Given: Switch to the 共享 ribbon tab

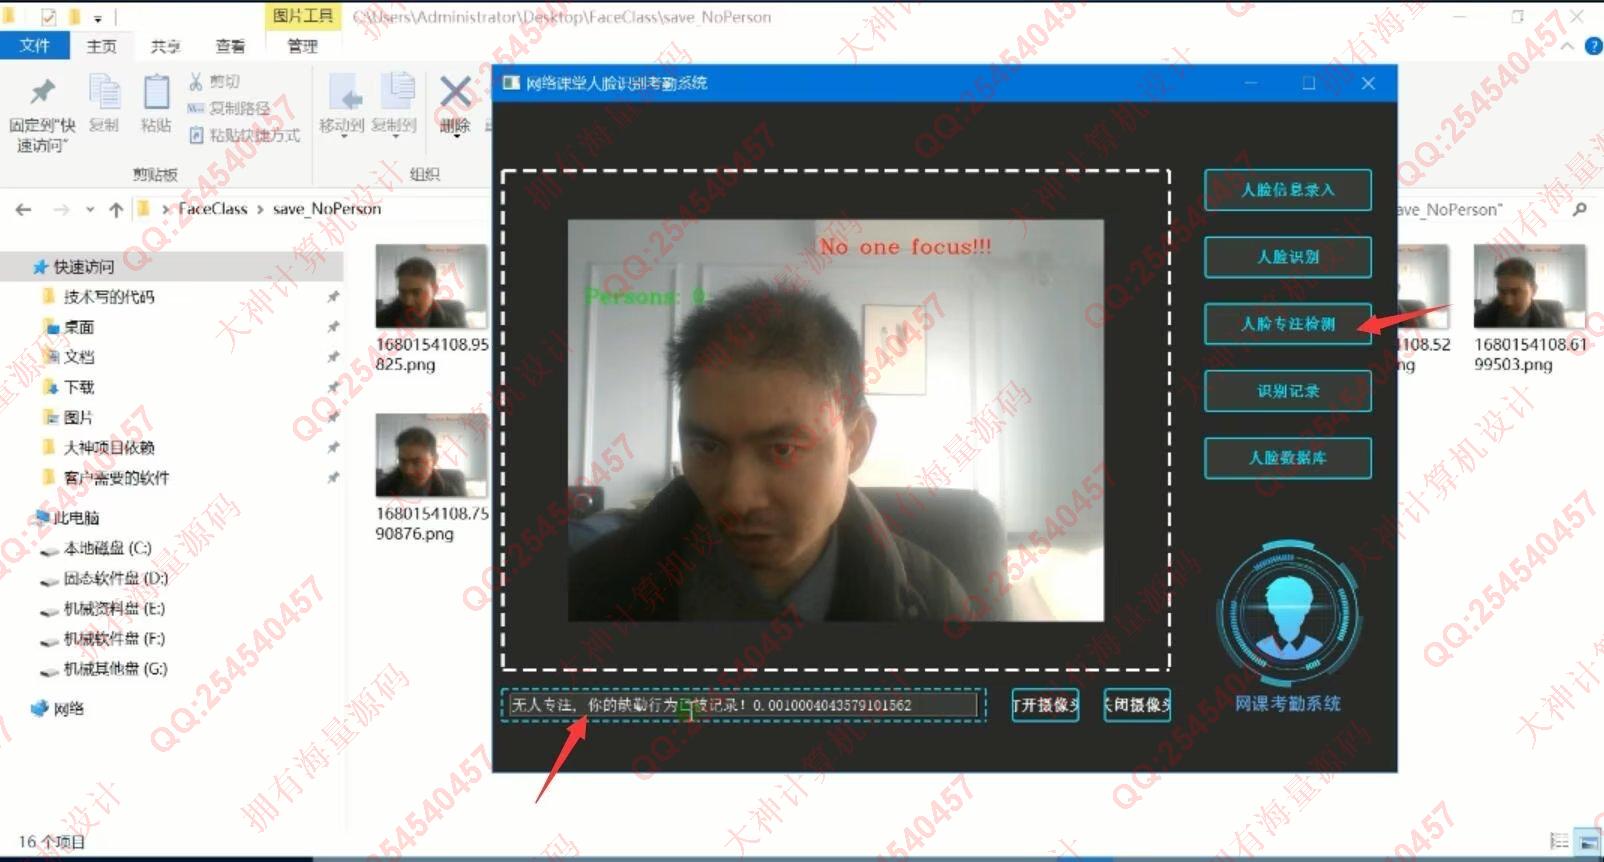Looking at the screenshot, I should [x=165, y=46].
